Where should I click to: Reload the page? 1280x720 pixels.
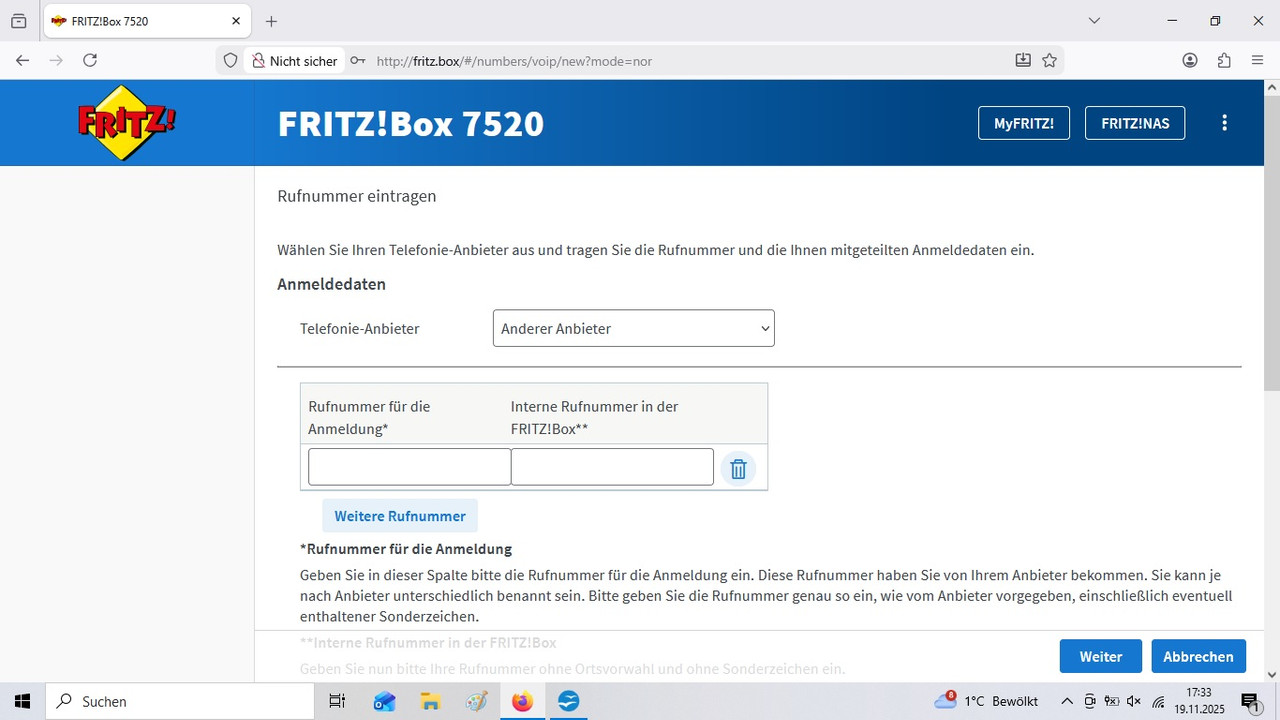90,60
